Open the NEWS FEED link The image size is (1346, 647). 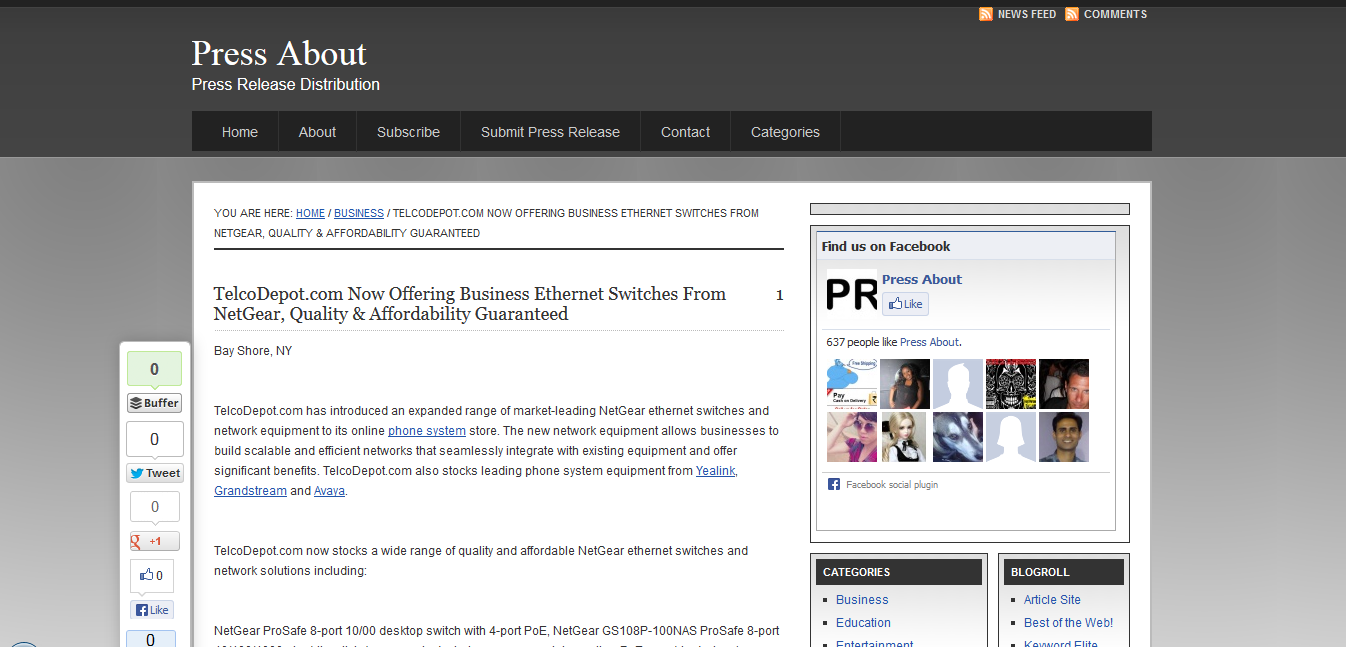(x=1027, y=14)
